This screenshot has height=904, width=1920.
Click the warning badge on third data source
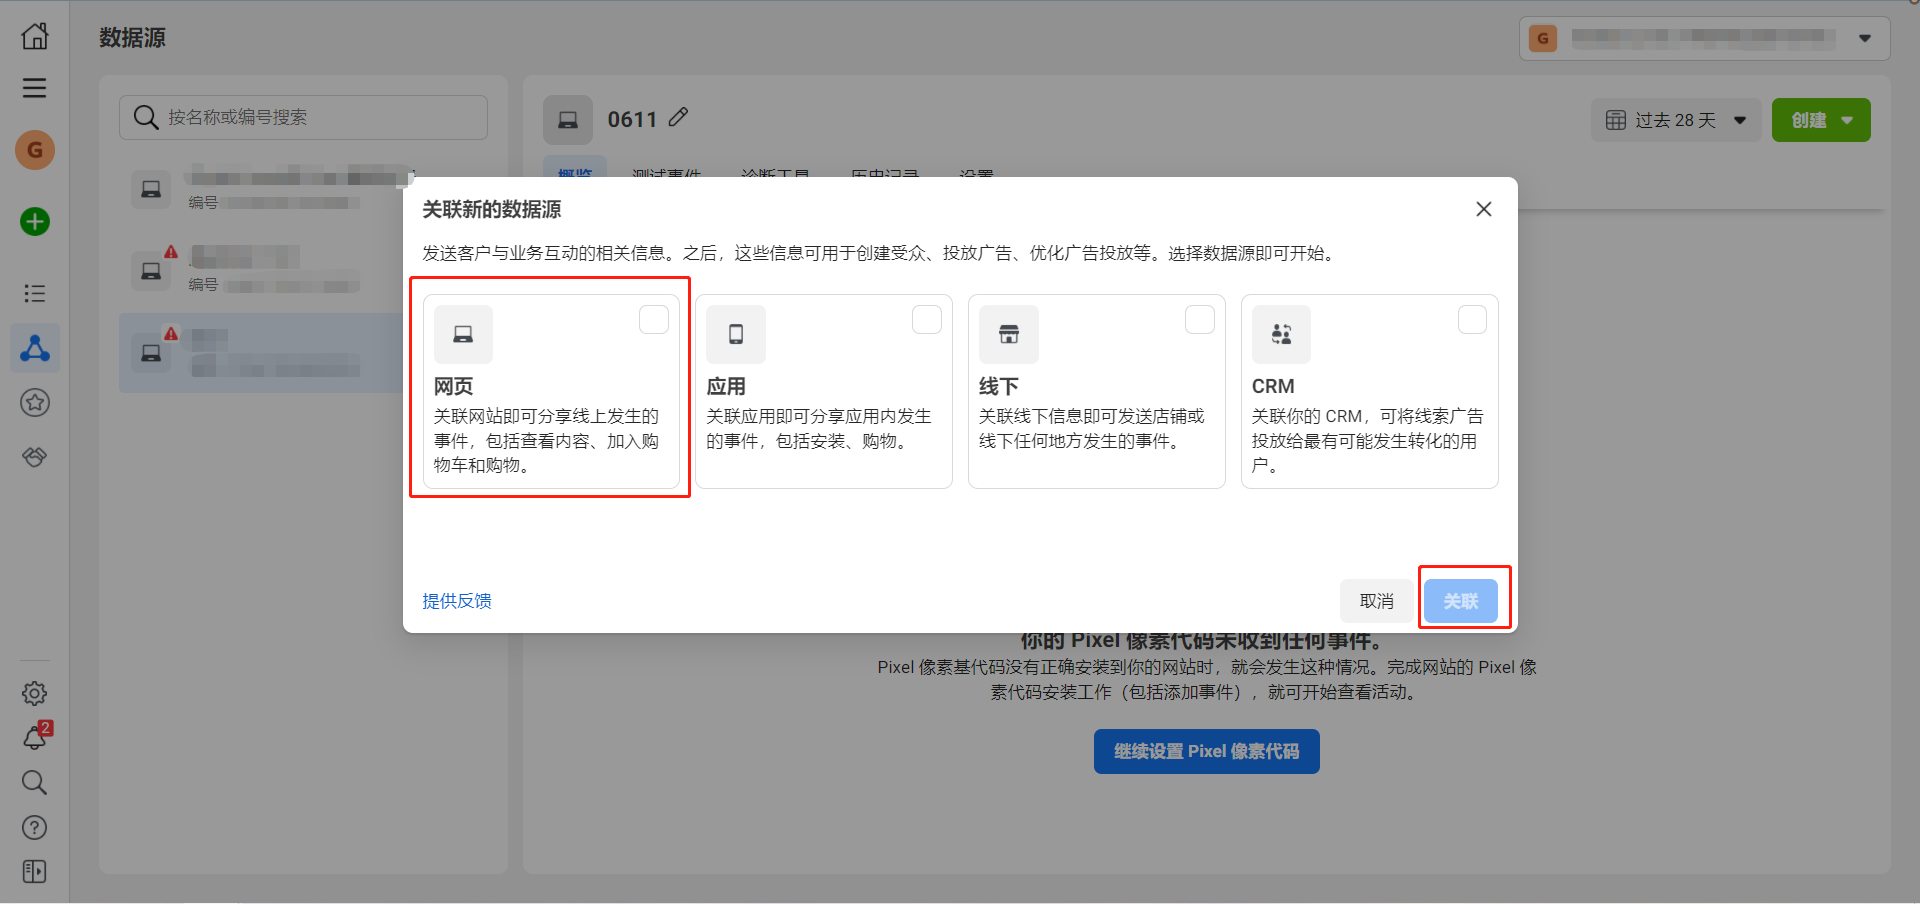pyautogui.click(x=171, y=333)
